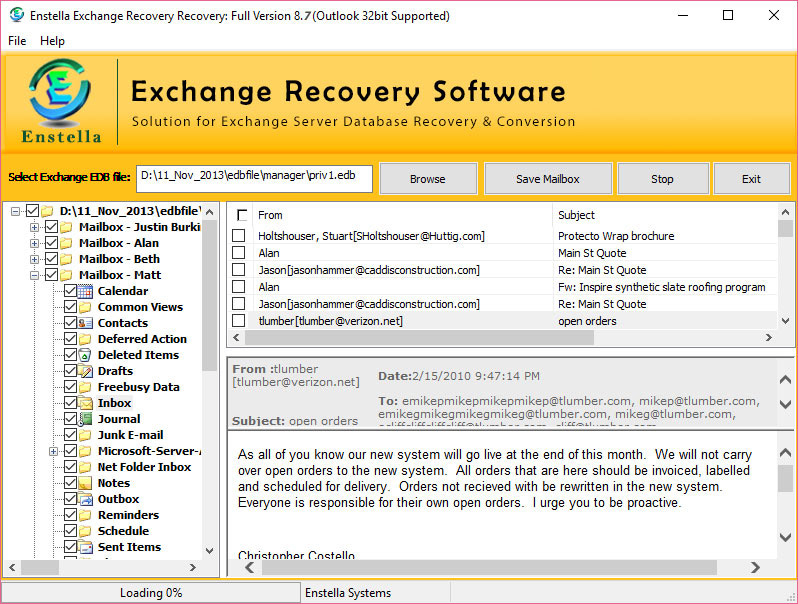The width and height of the screenshot is (798, 604).
Task: Click the Notes icon in tree
Action: tap(86, 483)
